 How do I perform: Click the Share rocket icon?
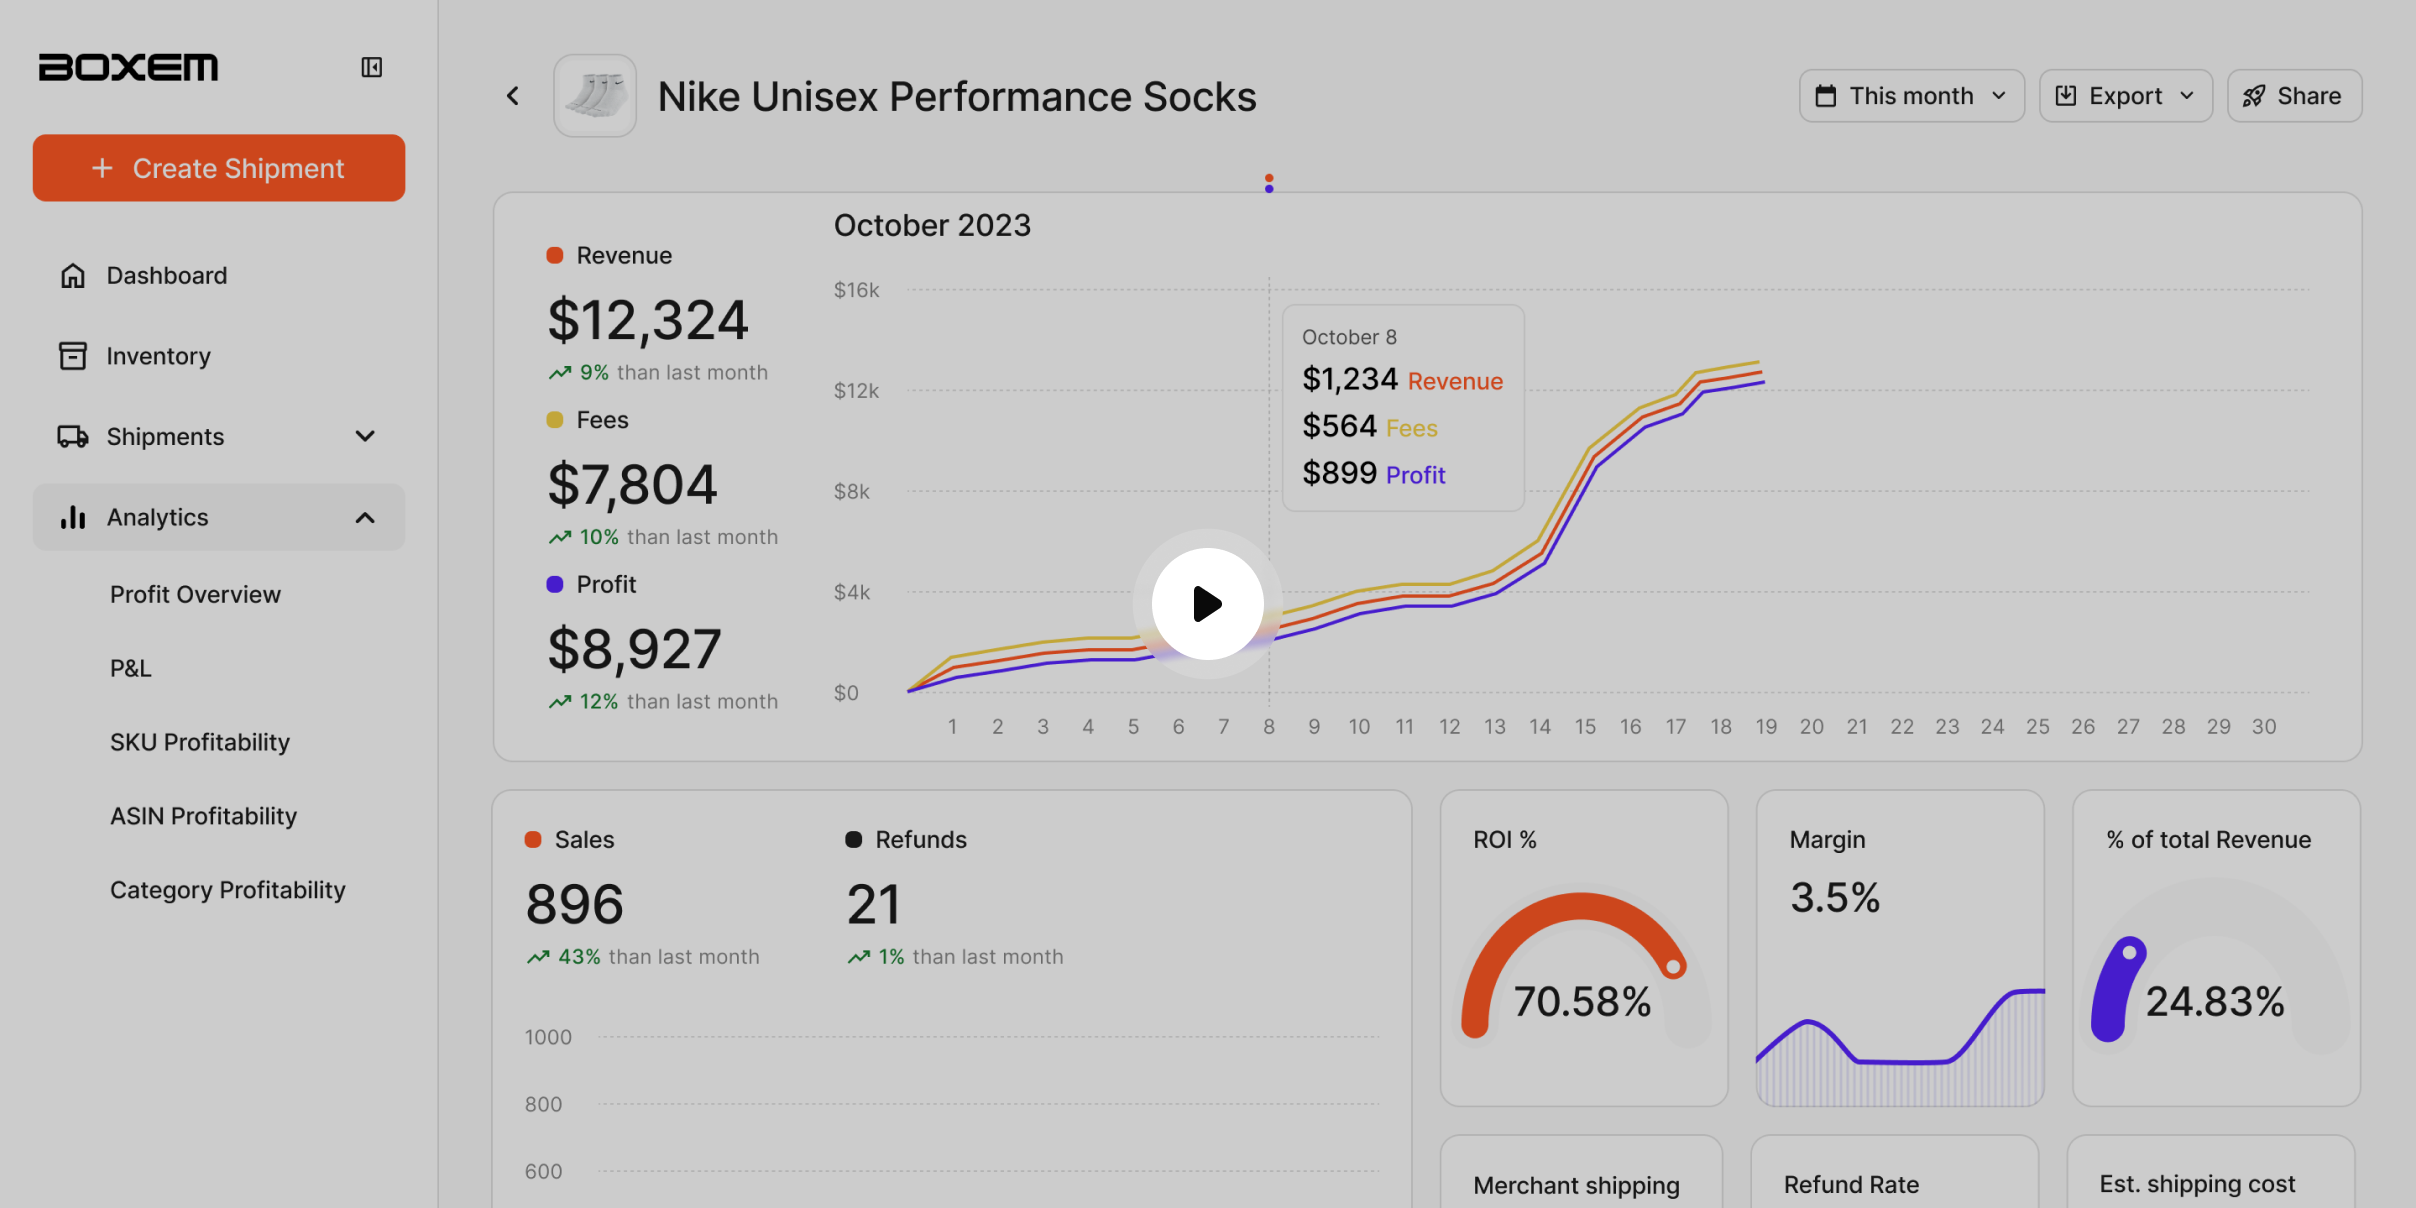click(x=2253, y=96)
